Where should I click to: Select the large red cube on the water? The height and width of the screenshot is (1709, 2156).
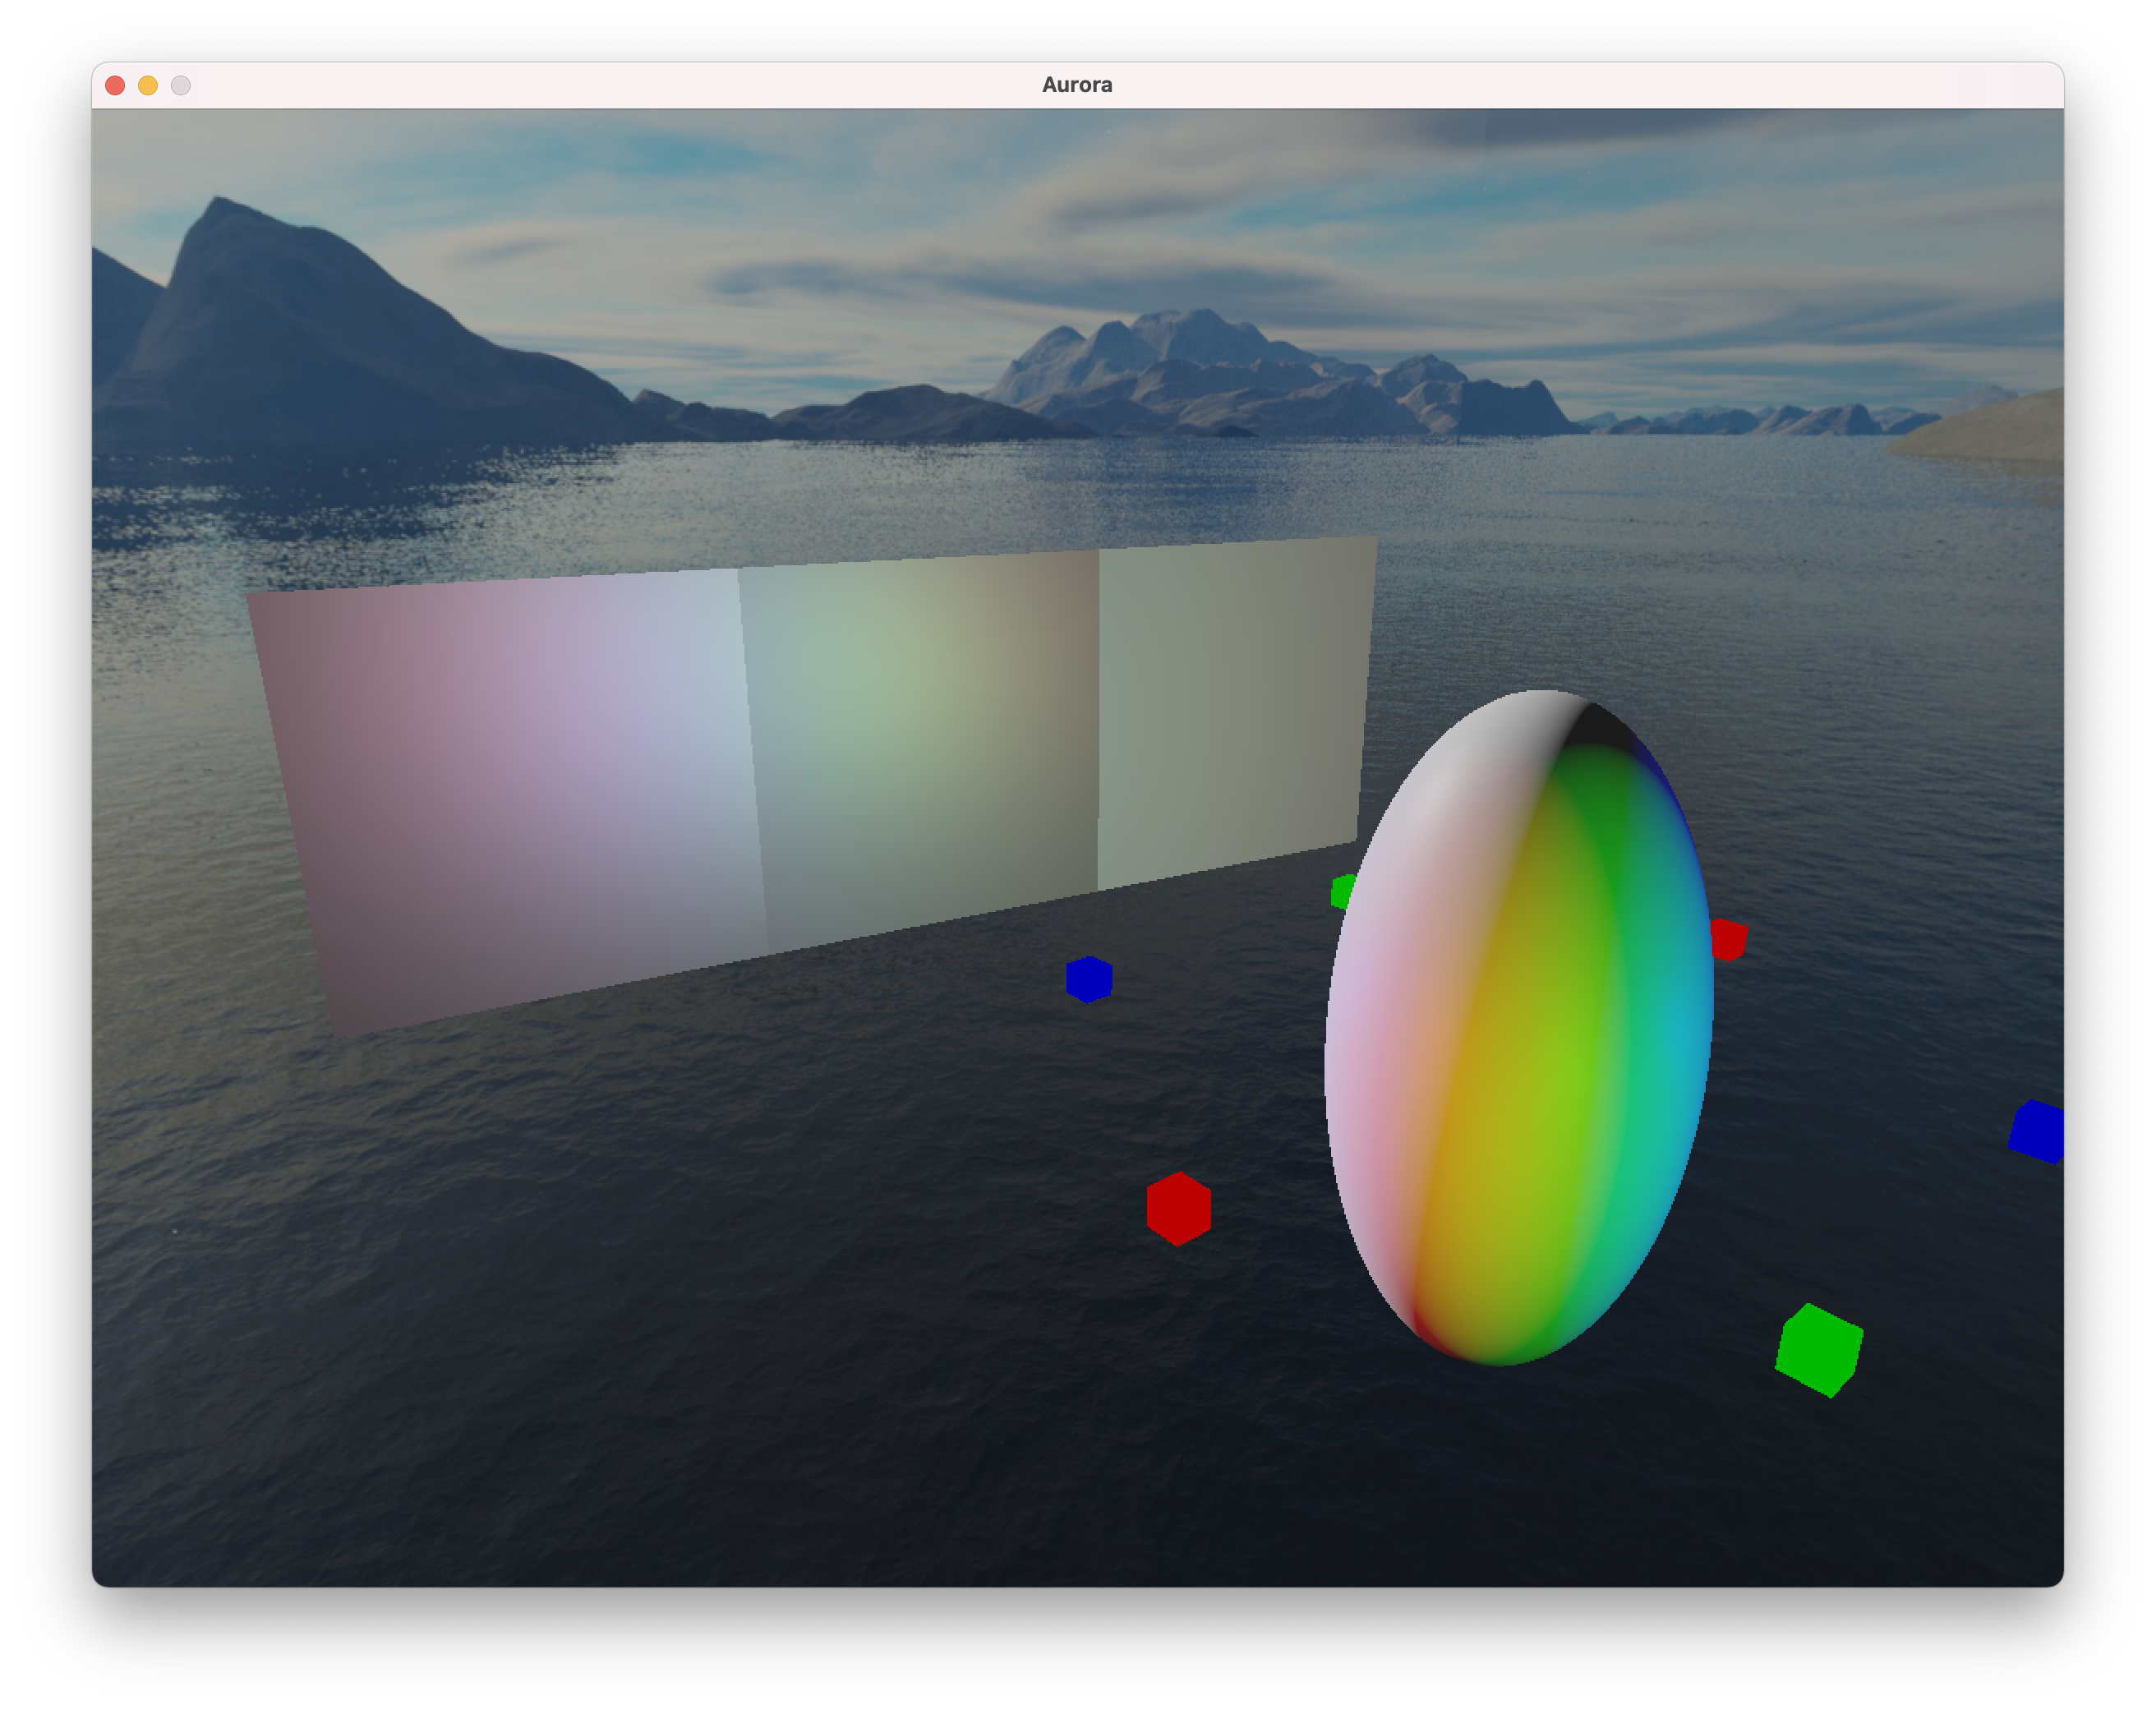[x=1179, y=1209]
